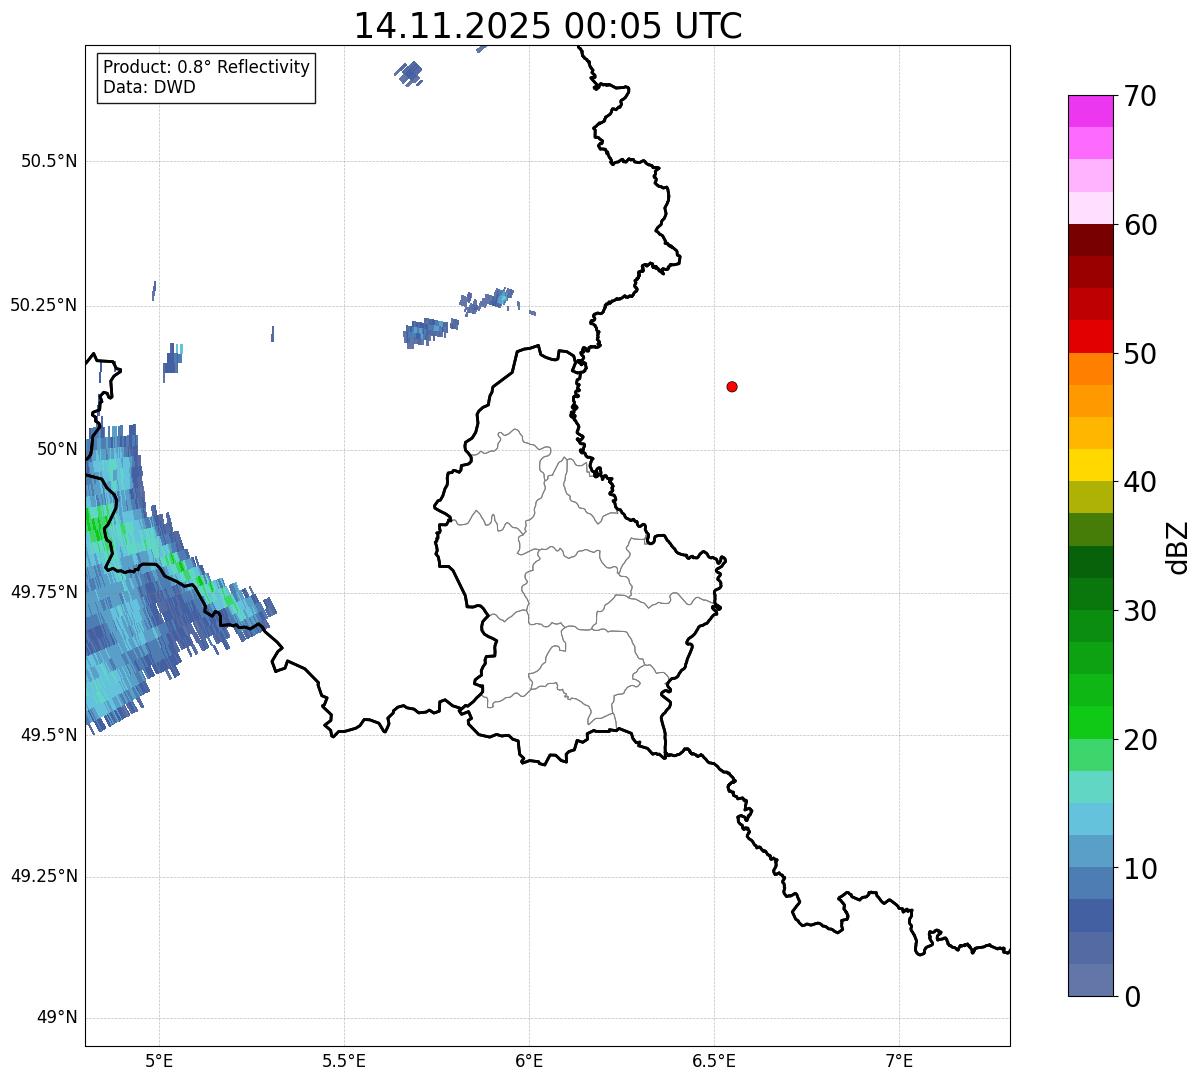Click the 49.5°N latitude label

[49, 734]
